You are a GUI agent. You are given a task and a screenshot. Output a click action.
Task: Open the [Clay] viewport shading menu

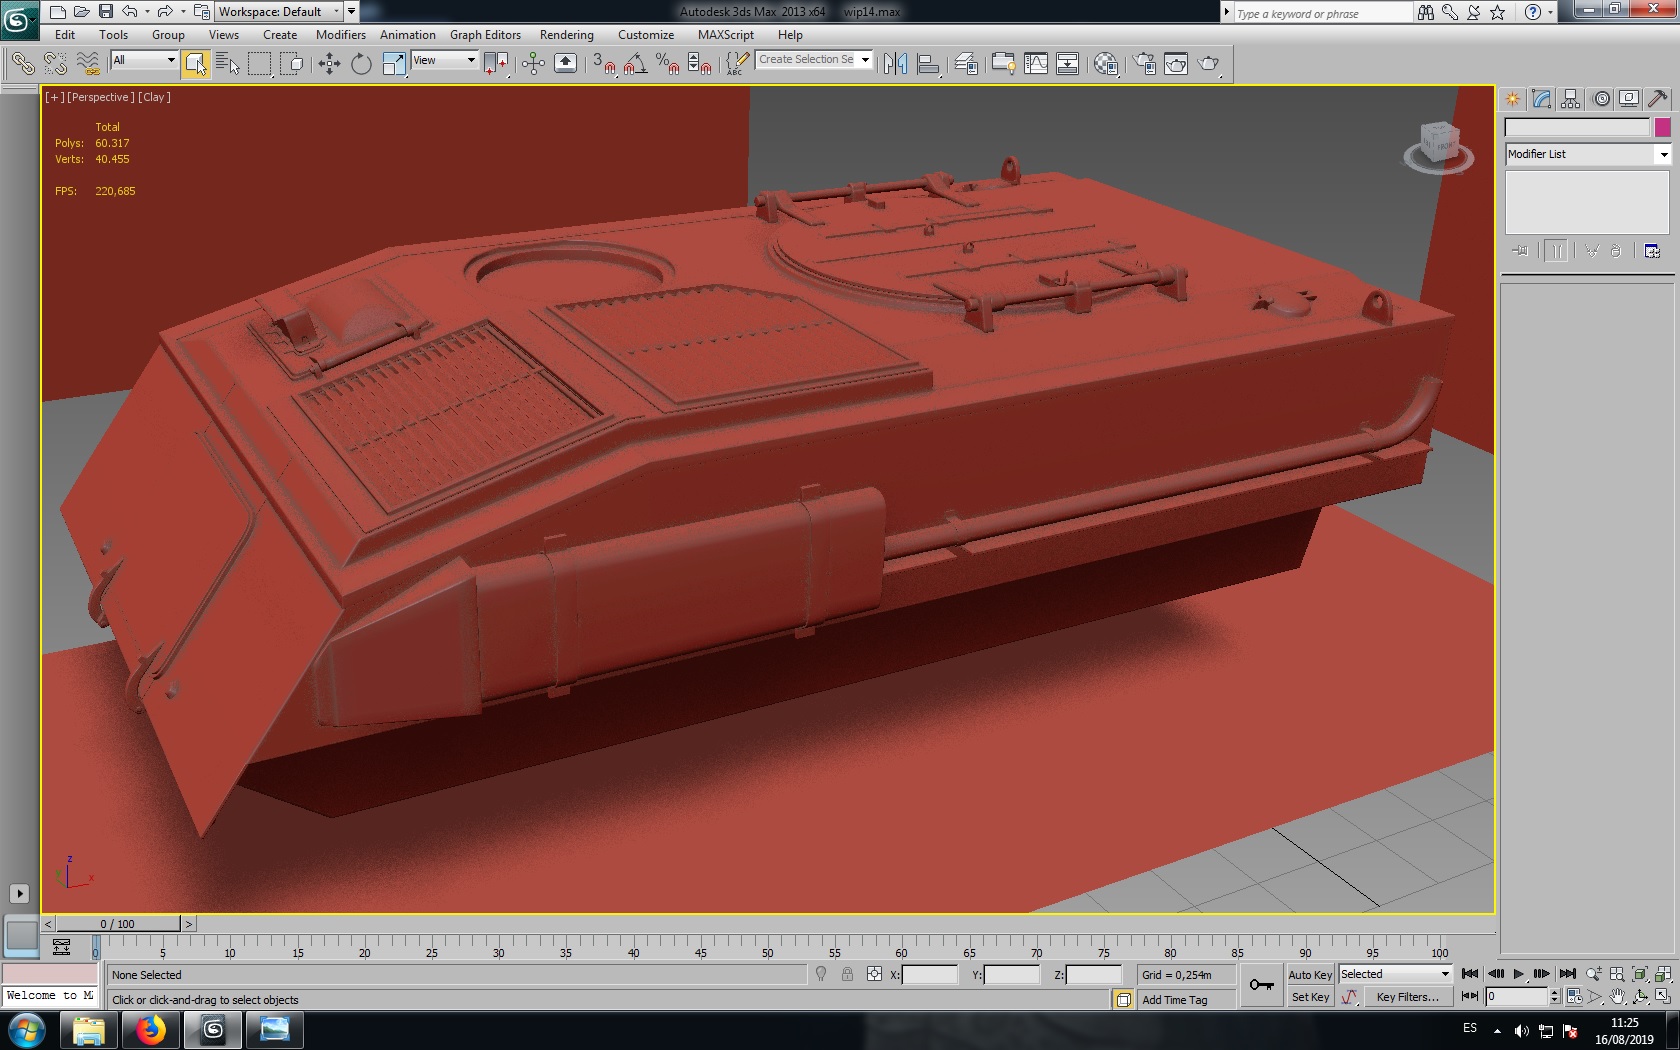[x=155, y=97]
